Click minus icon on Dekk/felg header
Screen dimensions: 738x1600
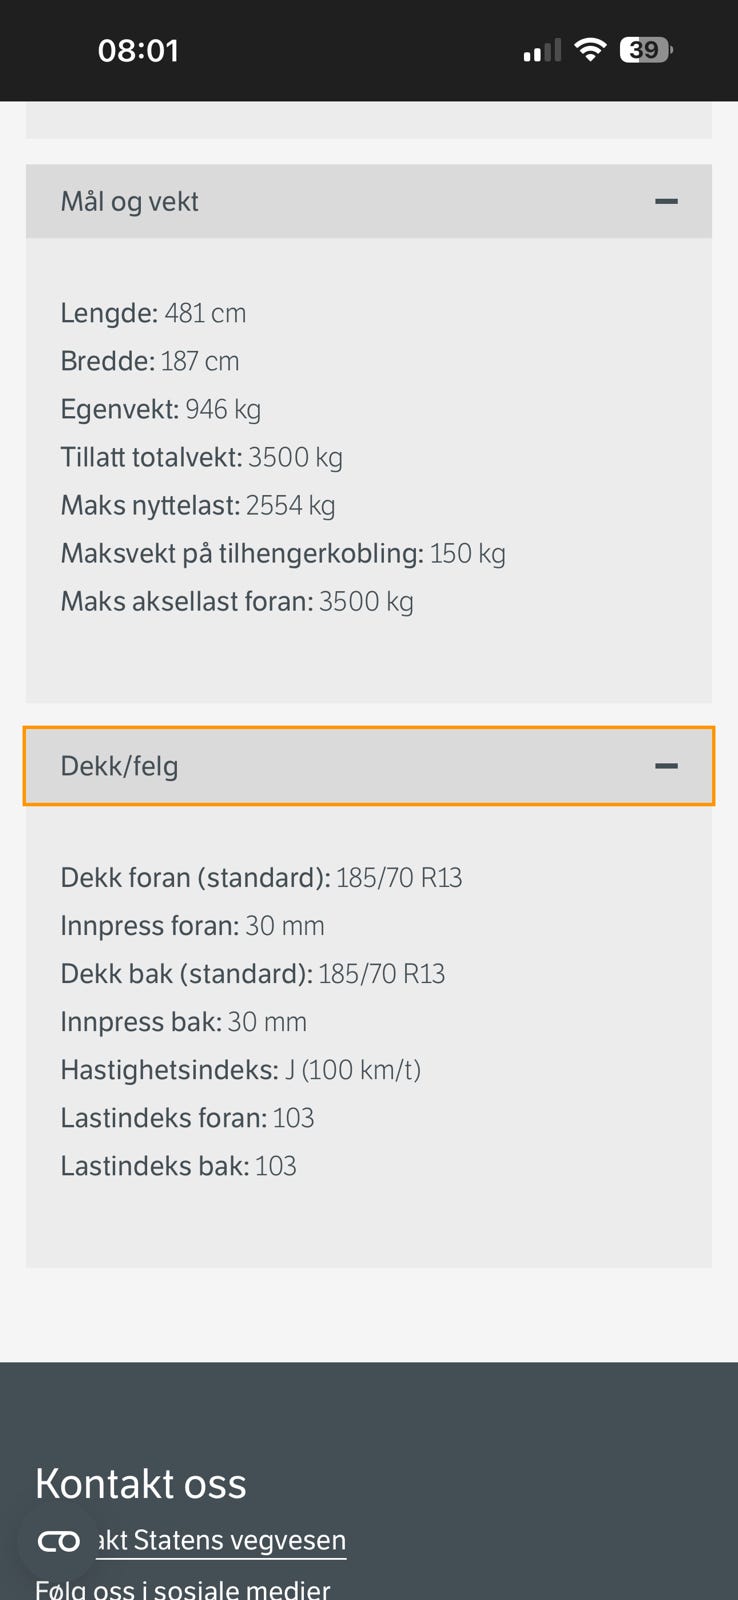(x=666, y=766)
